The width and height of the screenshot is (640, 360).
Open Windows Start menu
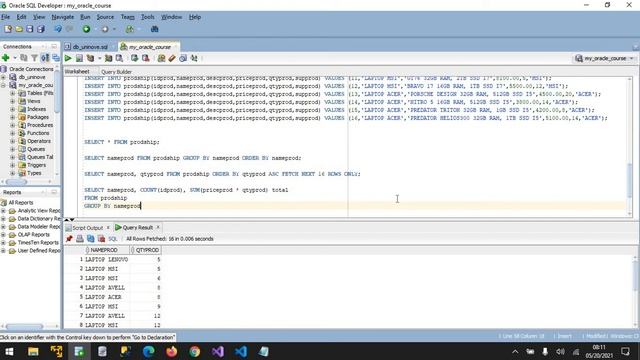point(9,351)
